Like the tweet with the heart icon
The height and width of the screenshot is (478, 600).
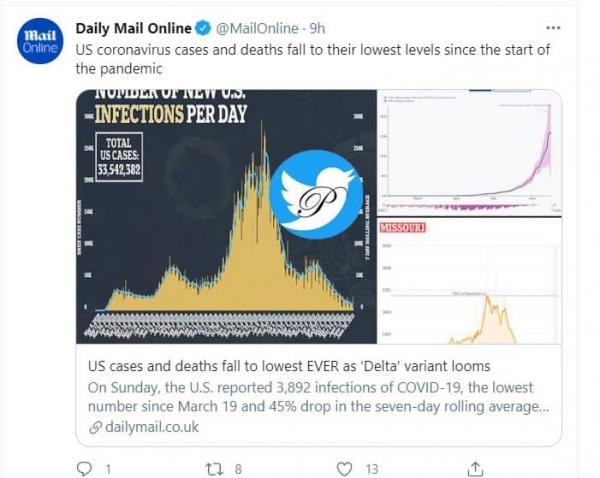(x=345, y=467)
